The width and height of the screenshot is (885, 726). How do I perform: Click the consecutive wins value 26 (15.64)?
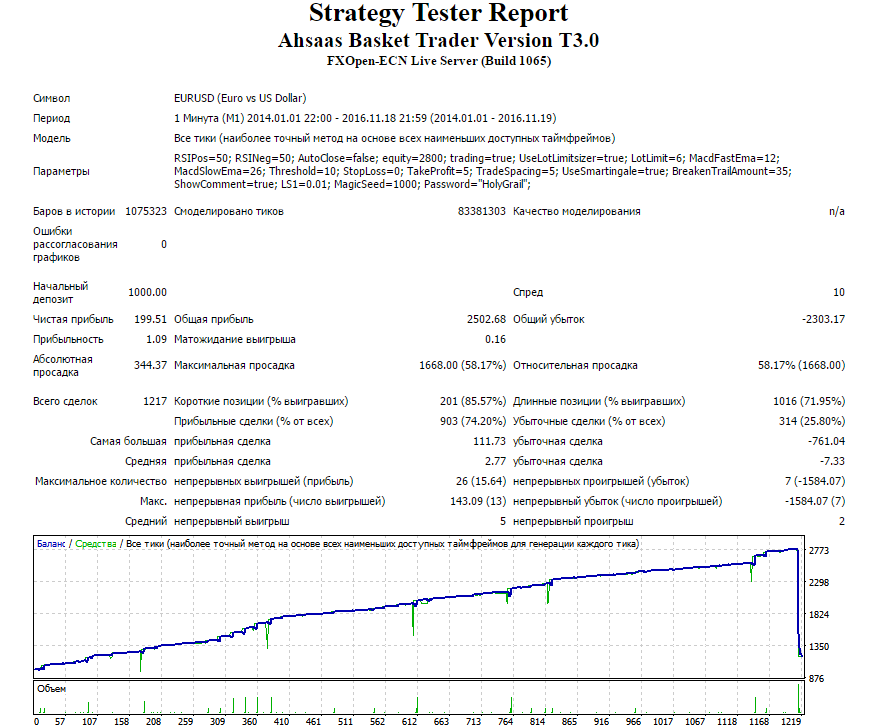point(481,482)
